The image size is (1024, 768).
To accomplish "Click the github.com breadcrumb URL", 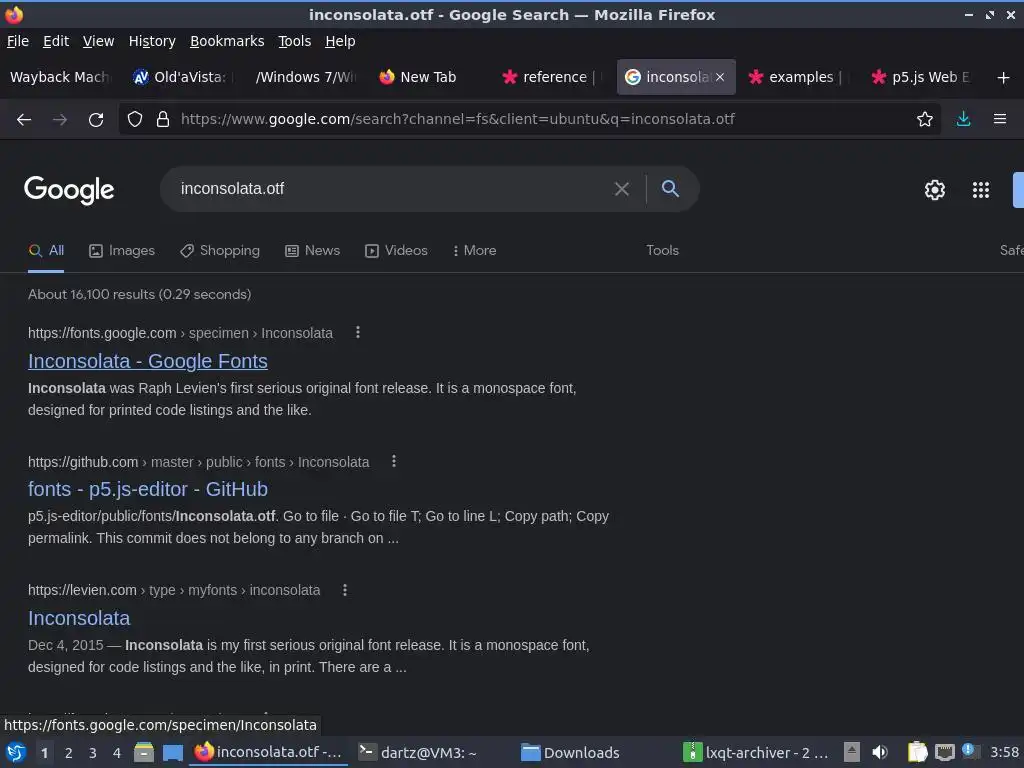I will point(199,462).
